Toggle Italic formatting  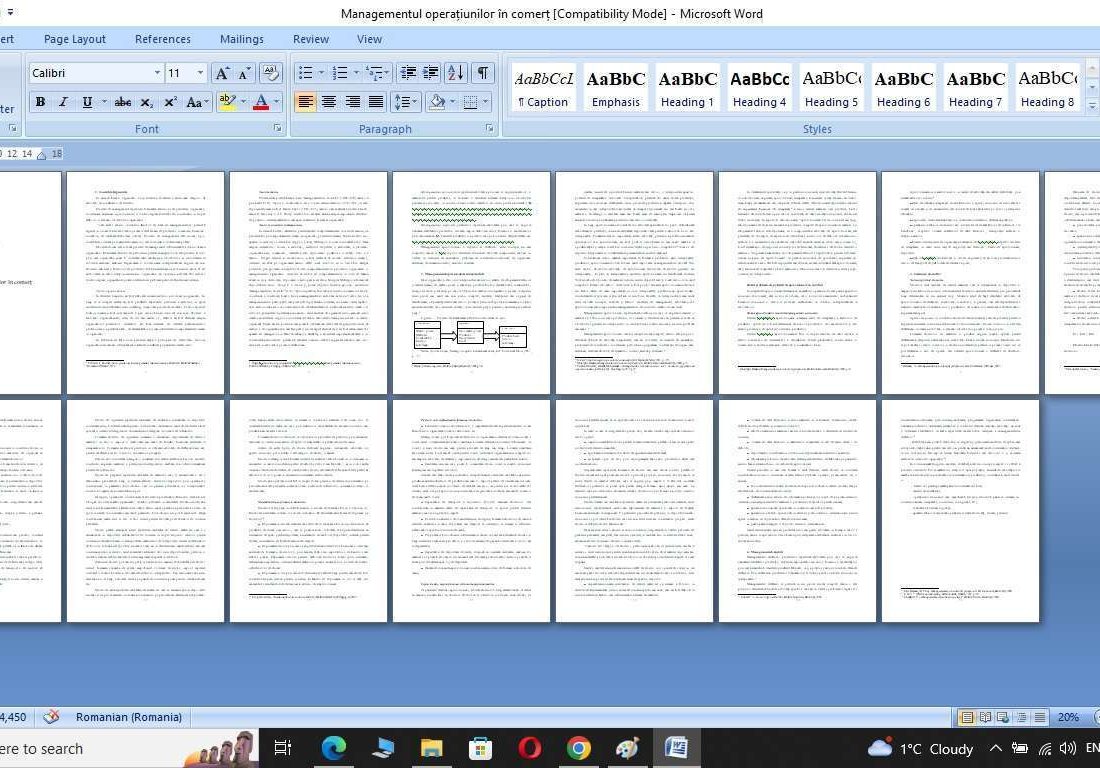click(63, 102)
